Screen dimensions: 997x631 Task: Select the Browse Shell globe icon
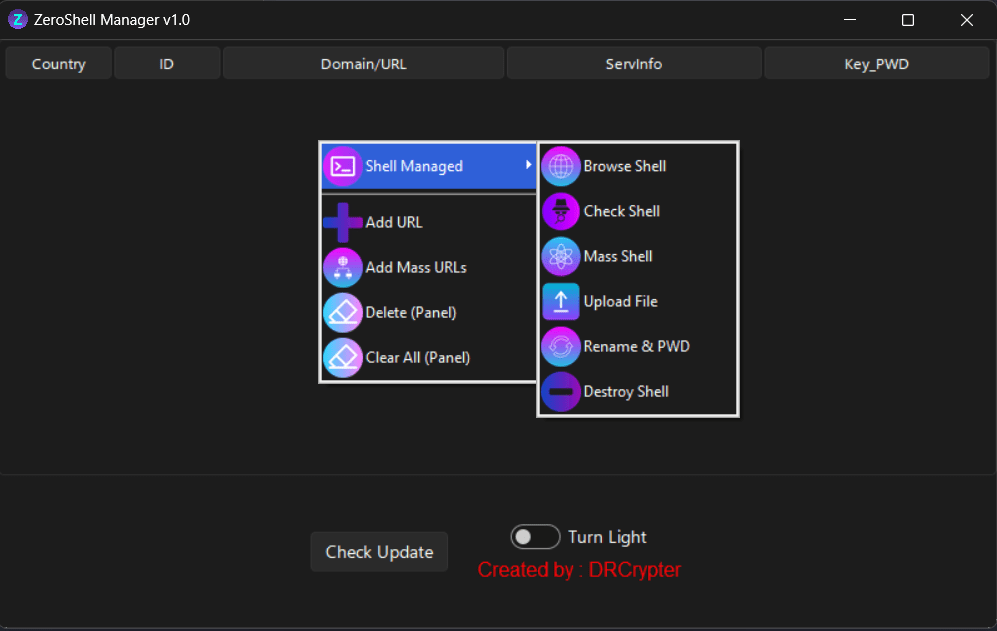click(x=561, y=166)
